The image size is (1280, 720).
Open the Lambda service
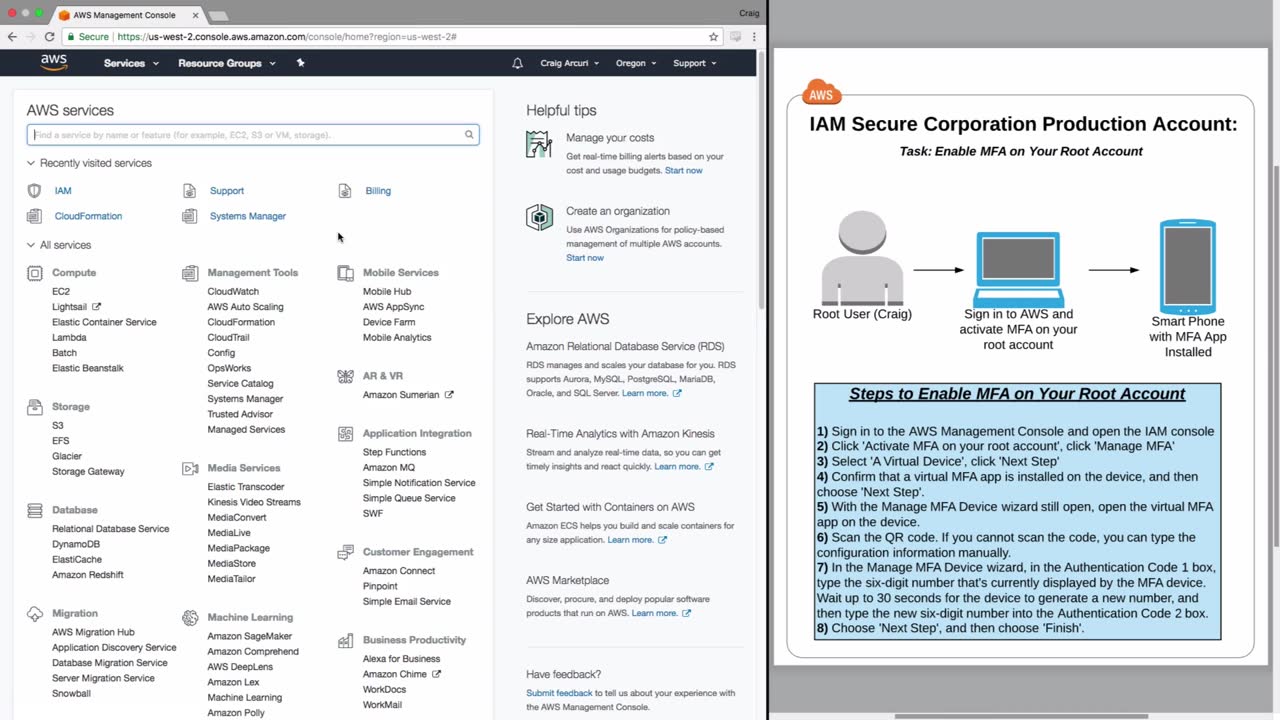click(x=69, y=338)
